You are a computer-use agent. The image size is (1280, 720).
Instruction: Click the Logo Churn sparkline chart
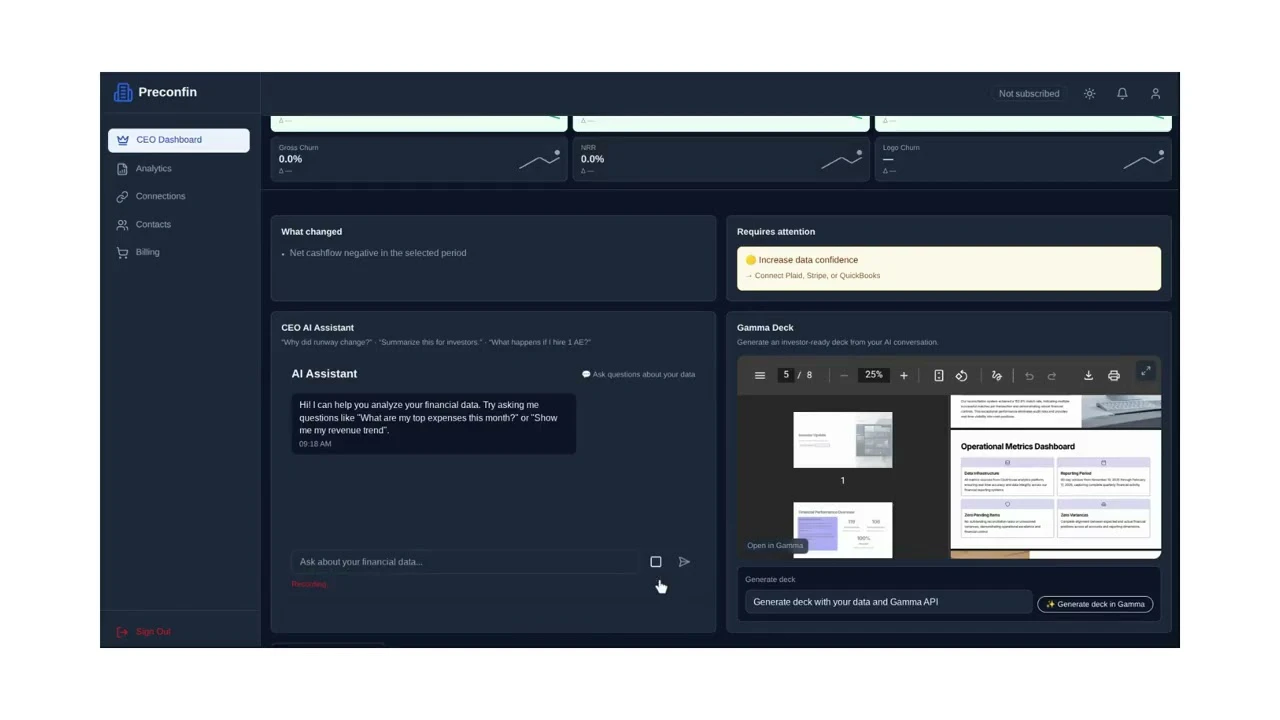coord(1143,160)
